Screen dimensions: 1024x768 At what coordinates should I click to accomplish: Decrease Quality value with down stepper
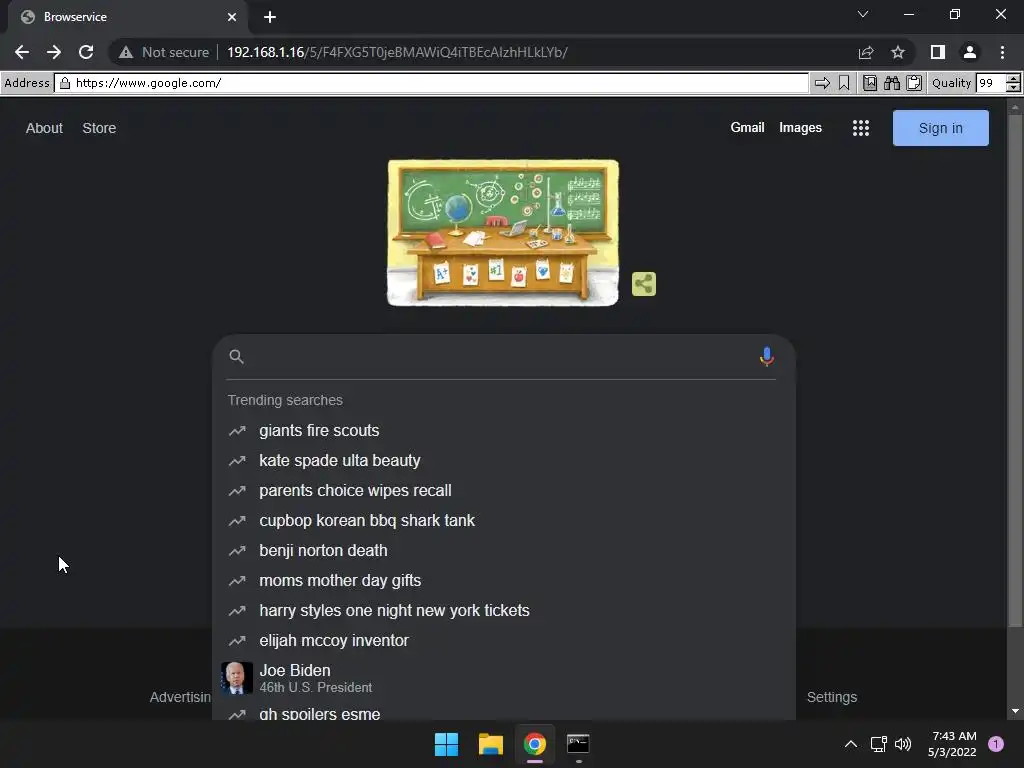pyautogui.click(x=1013, y=88)
